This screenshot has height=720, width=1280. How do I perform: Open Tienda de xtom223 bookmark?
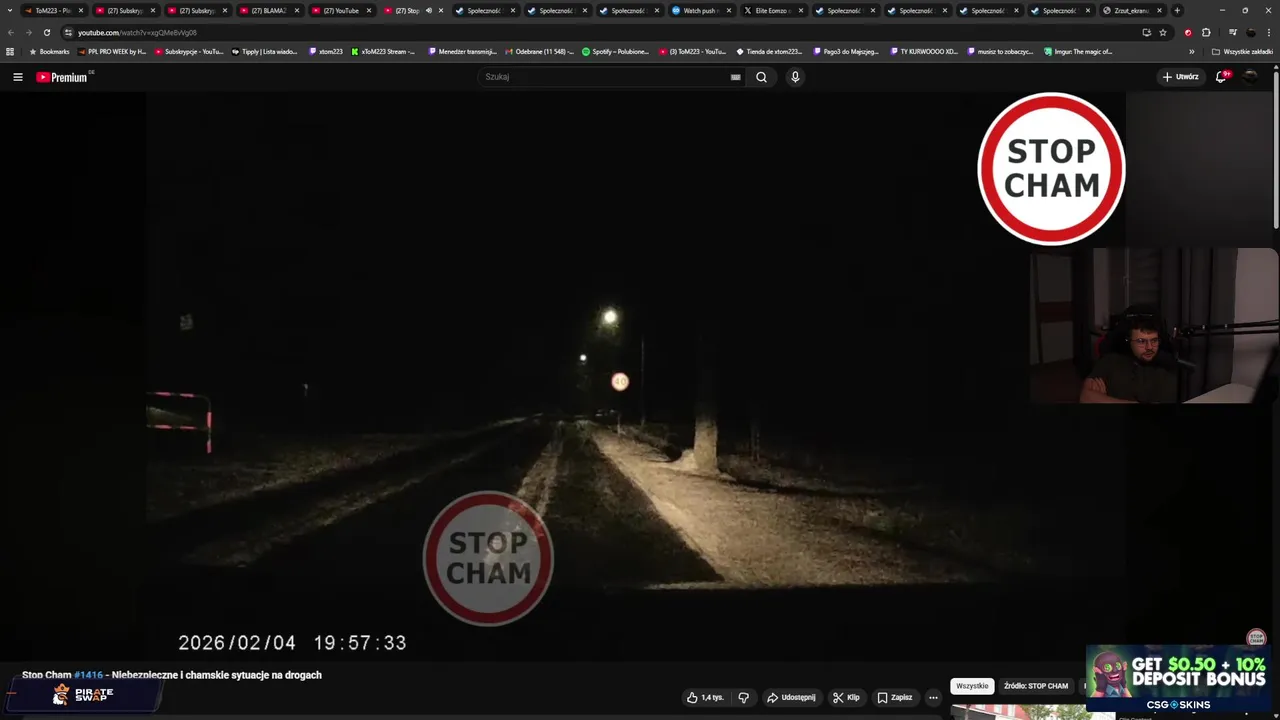coord(770,51)
